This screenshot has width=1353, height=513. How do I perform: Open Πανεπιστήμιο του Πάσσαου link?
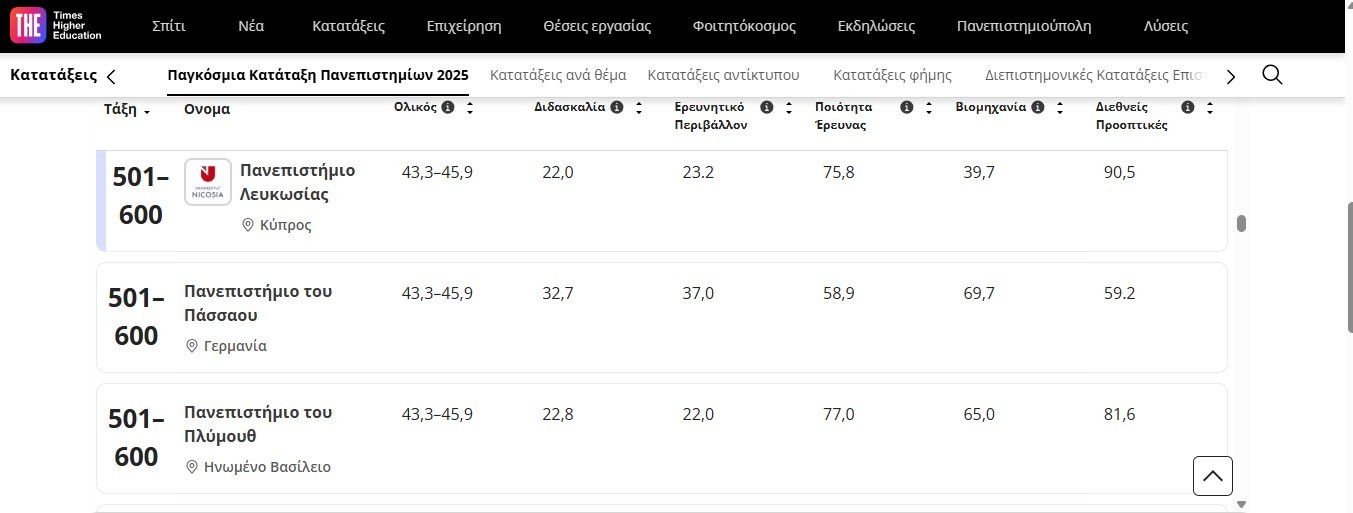pyautogui.click(x=258, y=303)
